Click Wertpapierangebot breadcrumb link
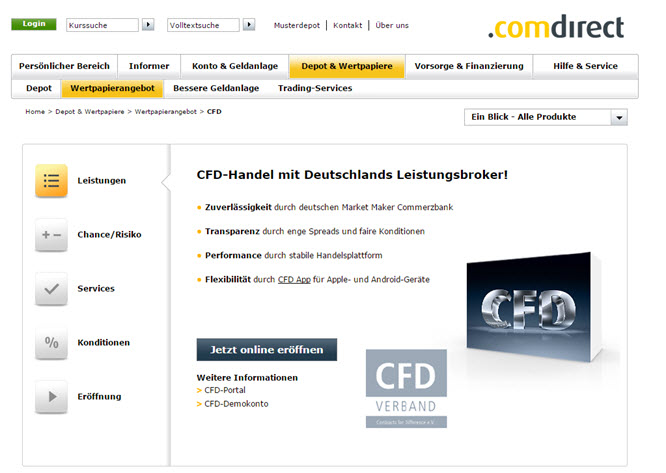 (x=166, y=112)
